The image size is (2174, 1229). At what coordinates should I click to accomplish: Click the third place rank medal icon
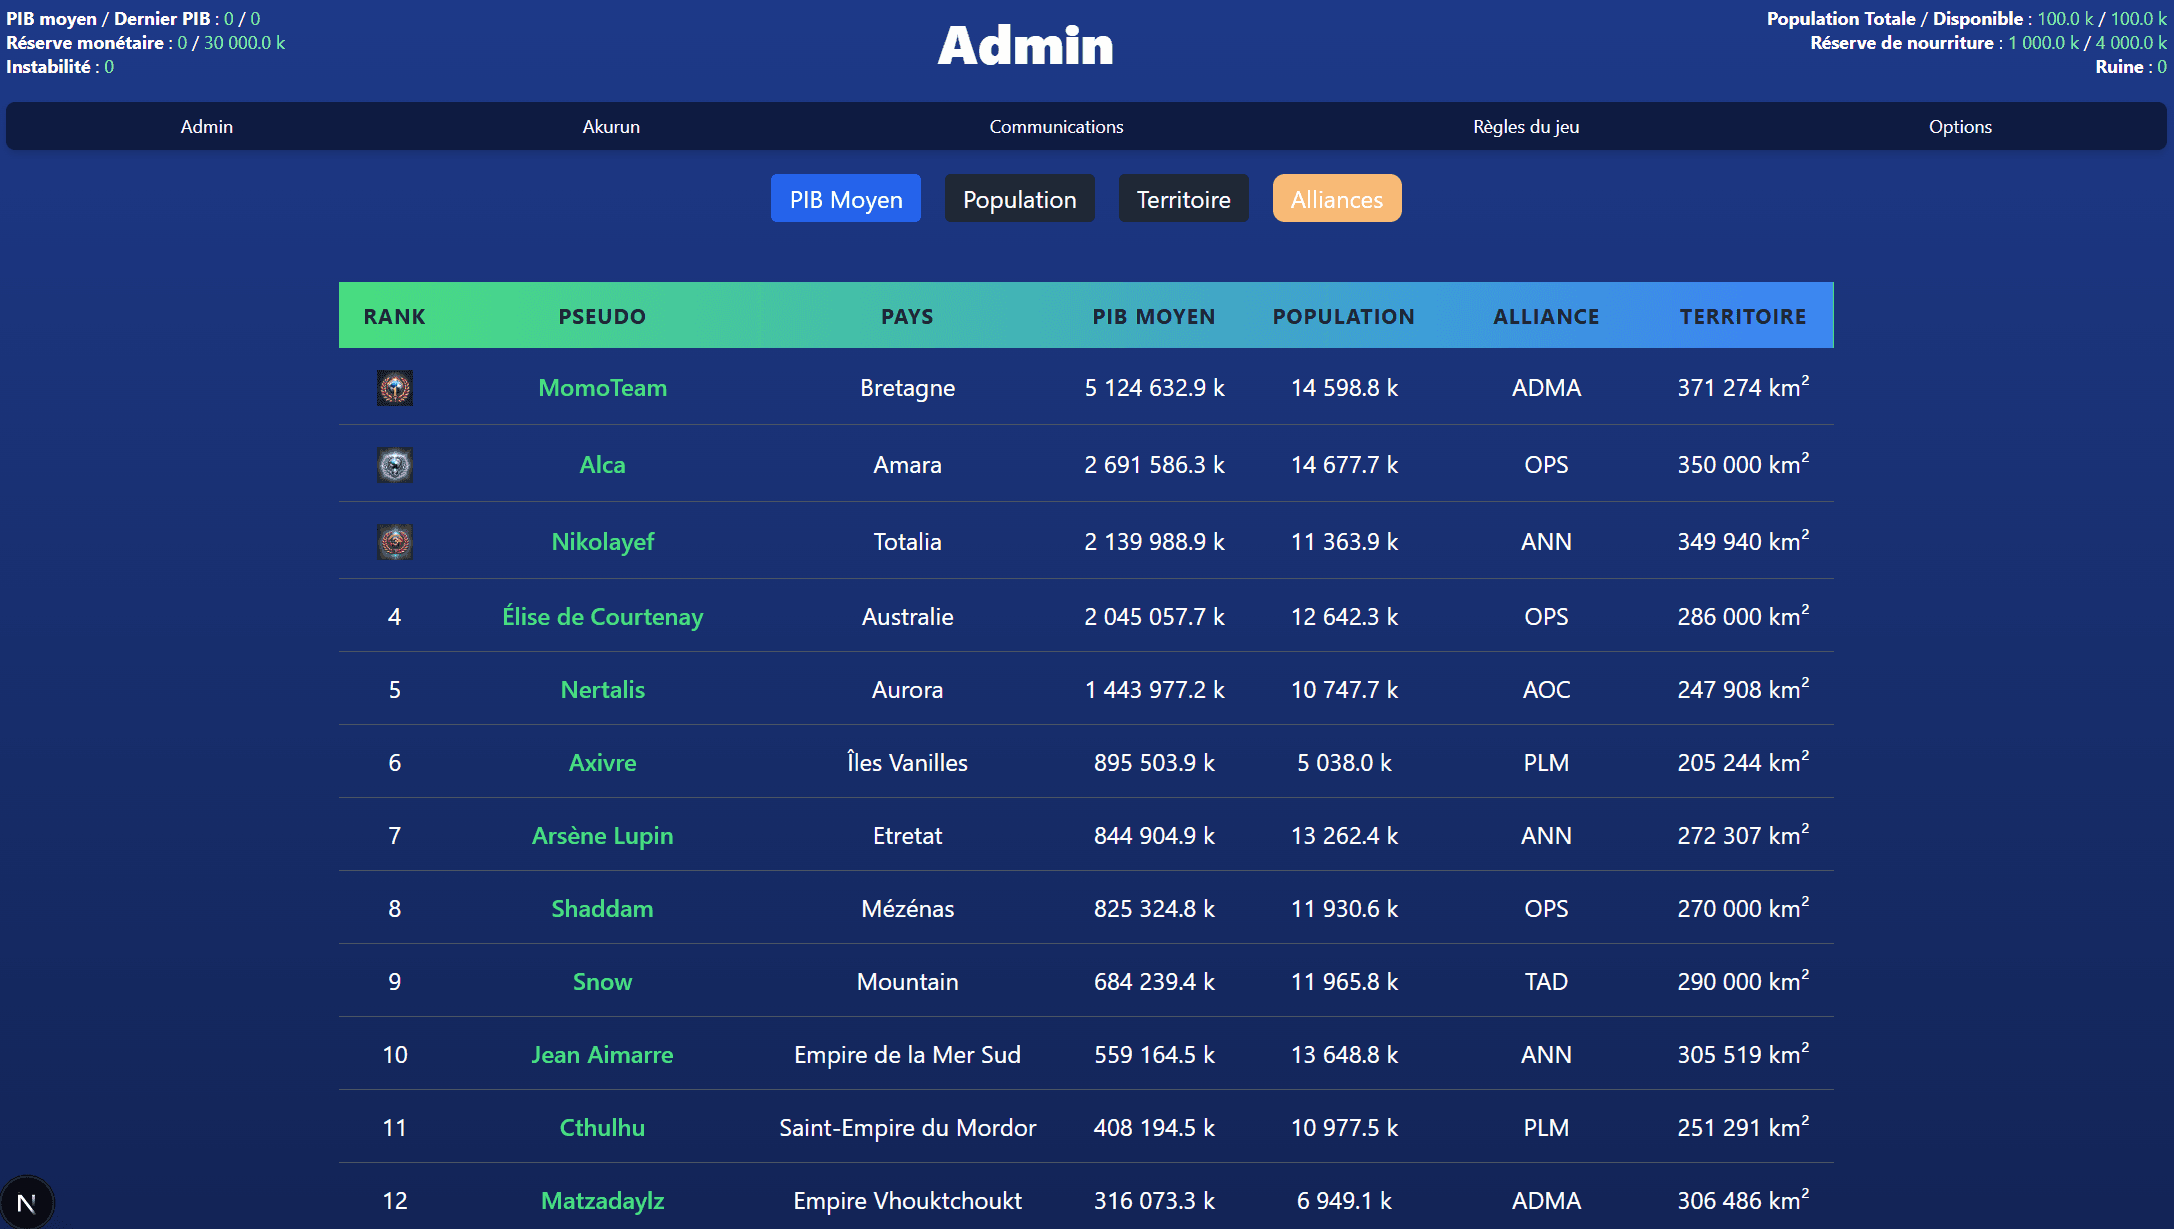pyautogui.click(x=395, y=542)
